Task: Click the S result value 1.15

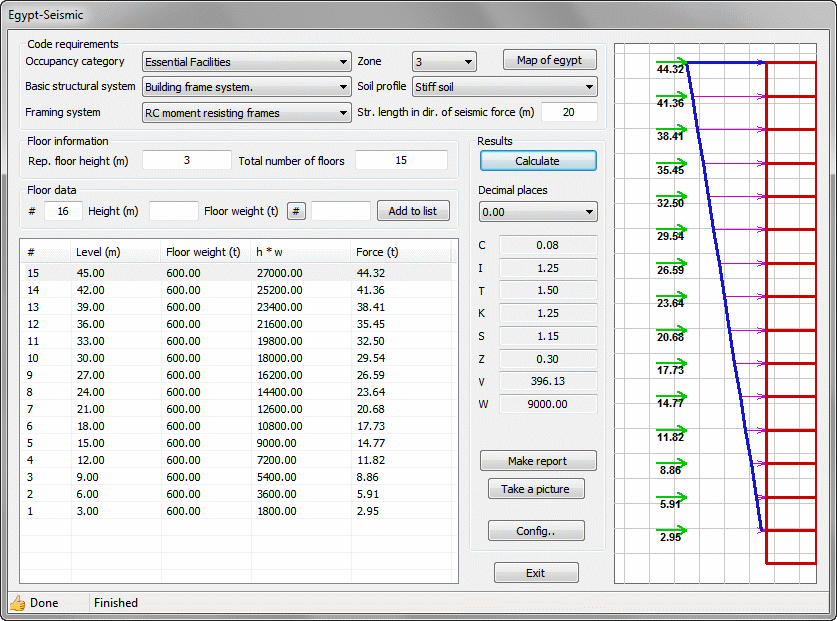Action: click(x=548, y=336)
